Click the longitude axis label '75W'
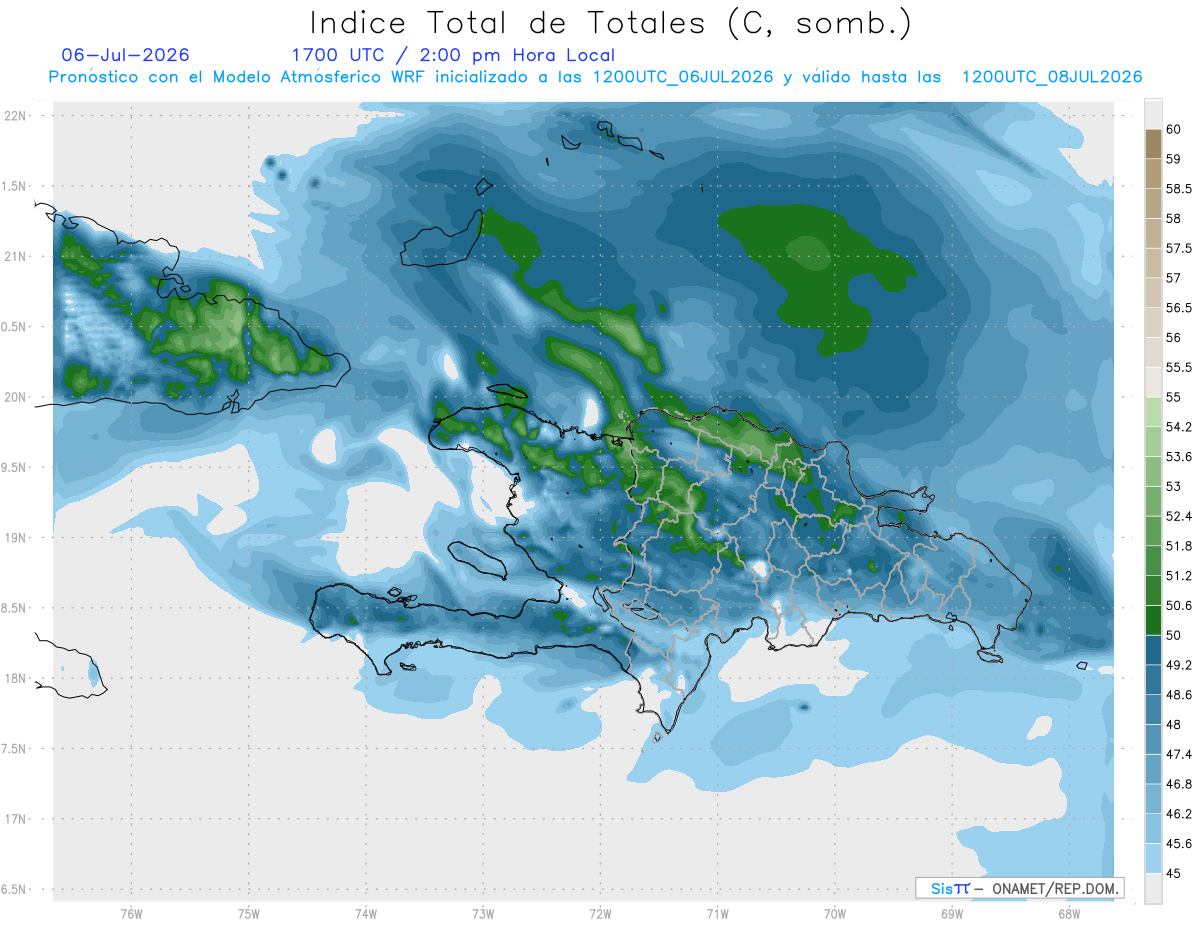1200x927 pixels. pyautogui.click(x=249, y=913)
